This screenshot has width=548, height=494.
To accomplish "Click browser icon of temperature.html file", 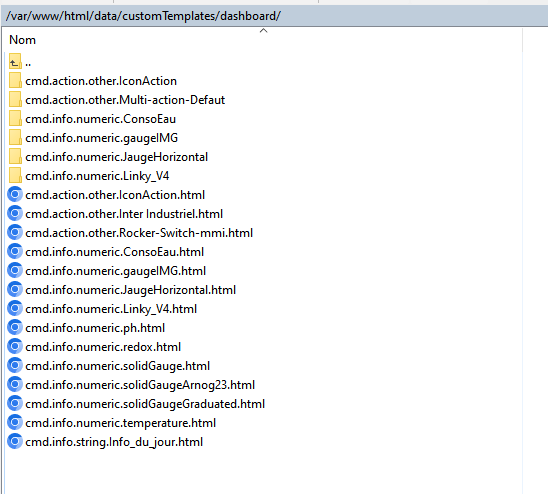I will tap(15, 422).
